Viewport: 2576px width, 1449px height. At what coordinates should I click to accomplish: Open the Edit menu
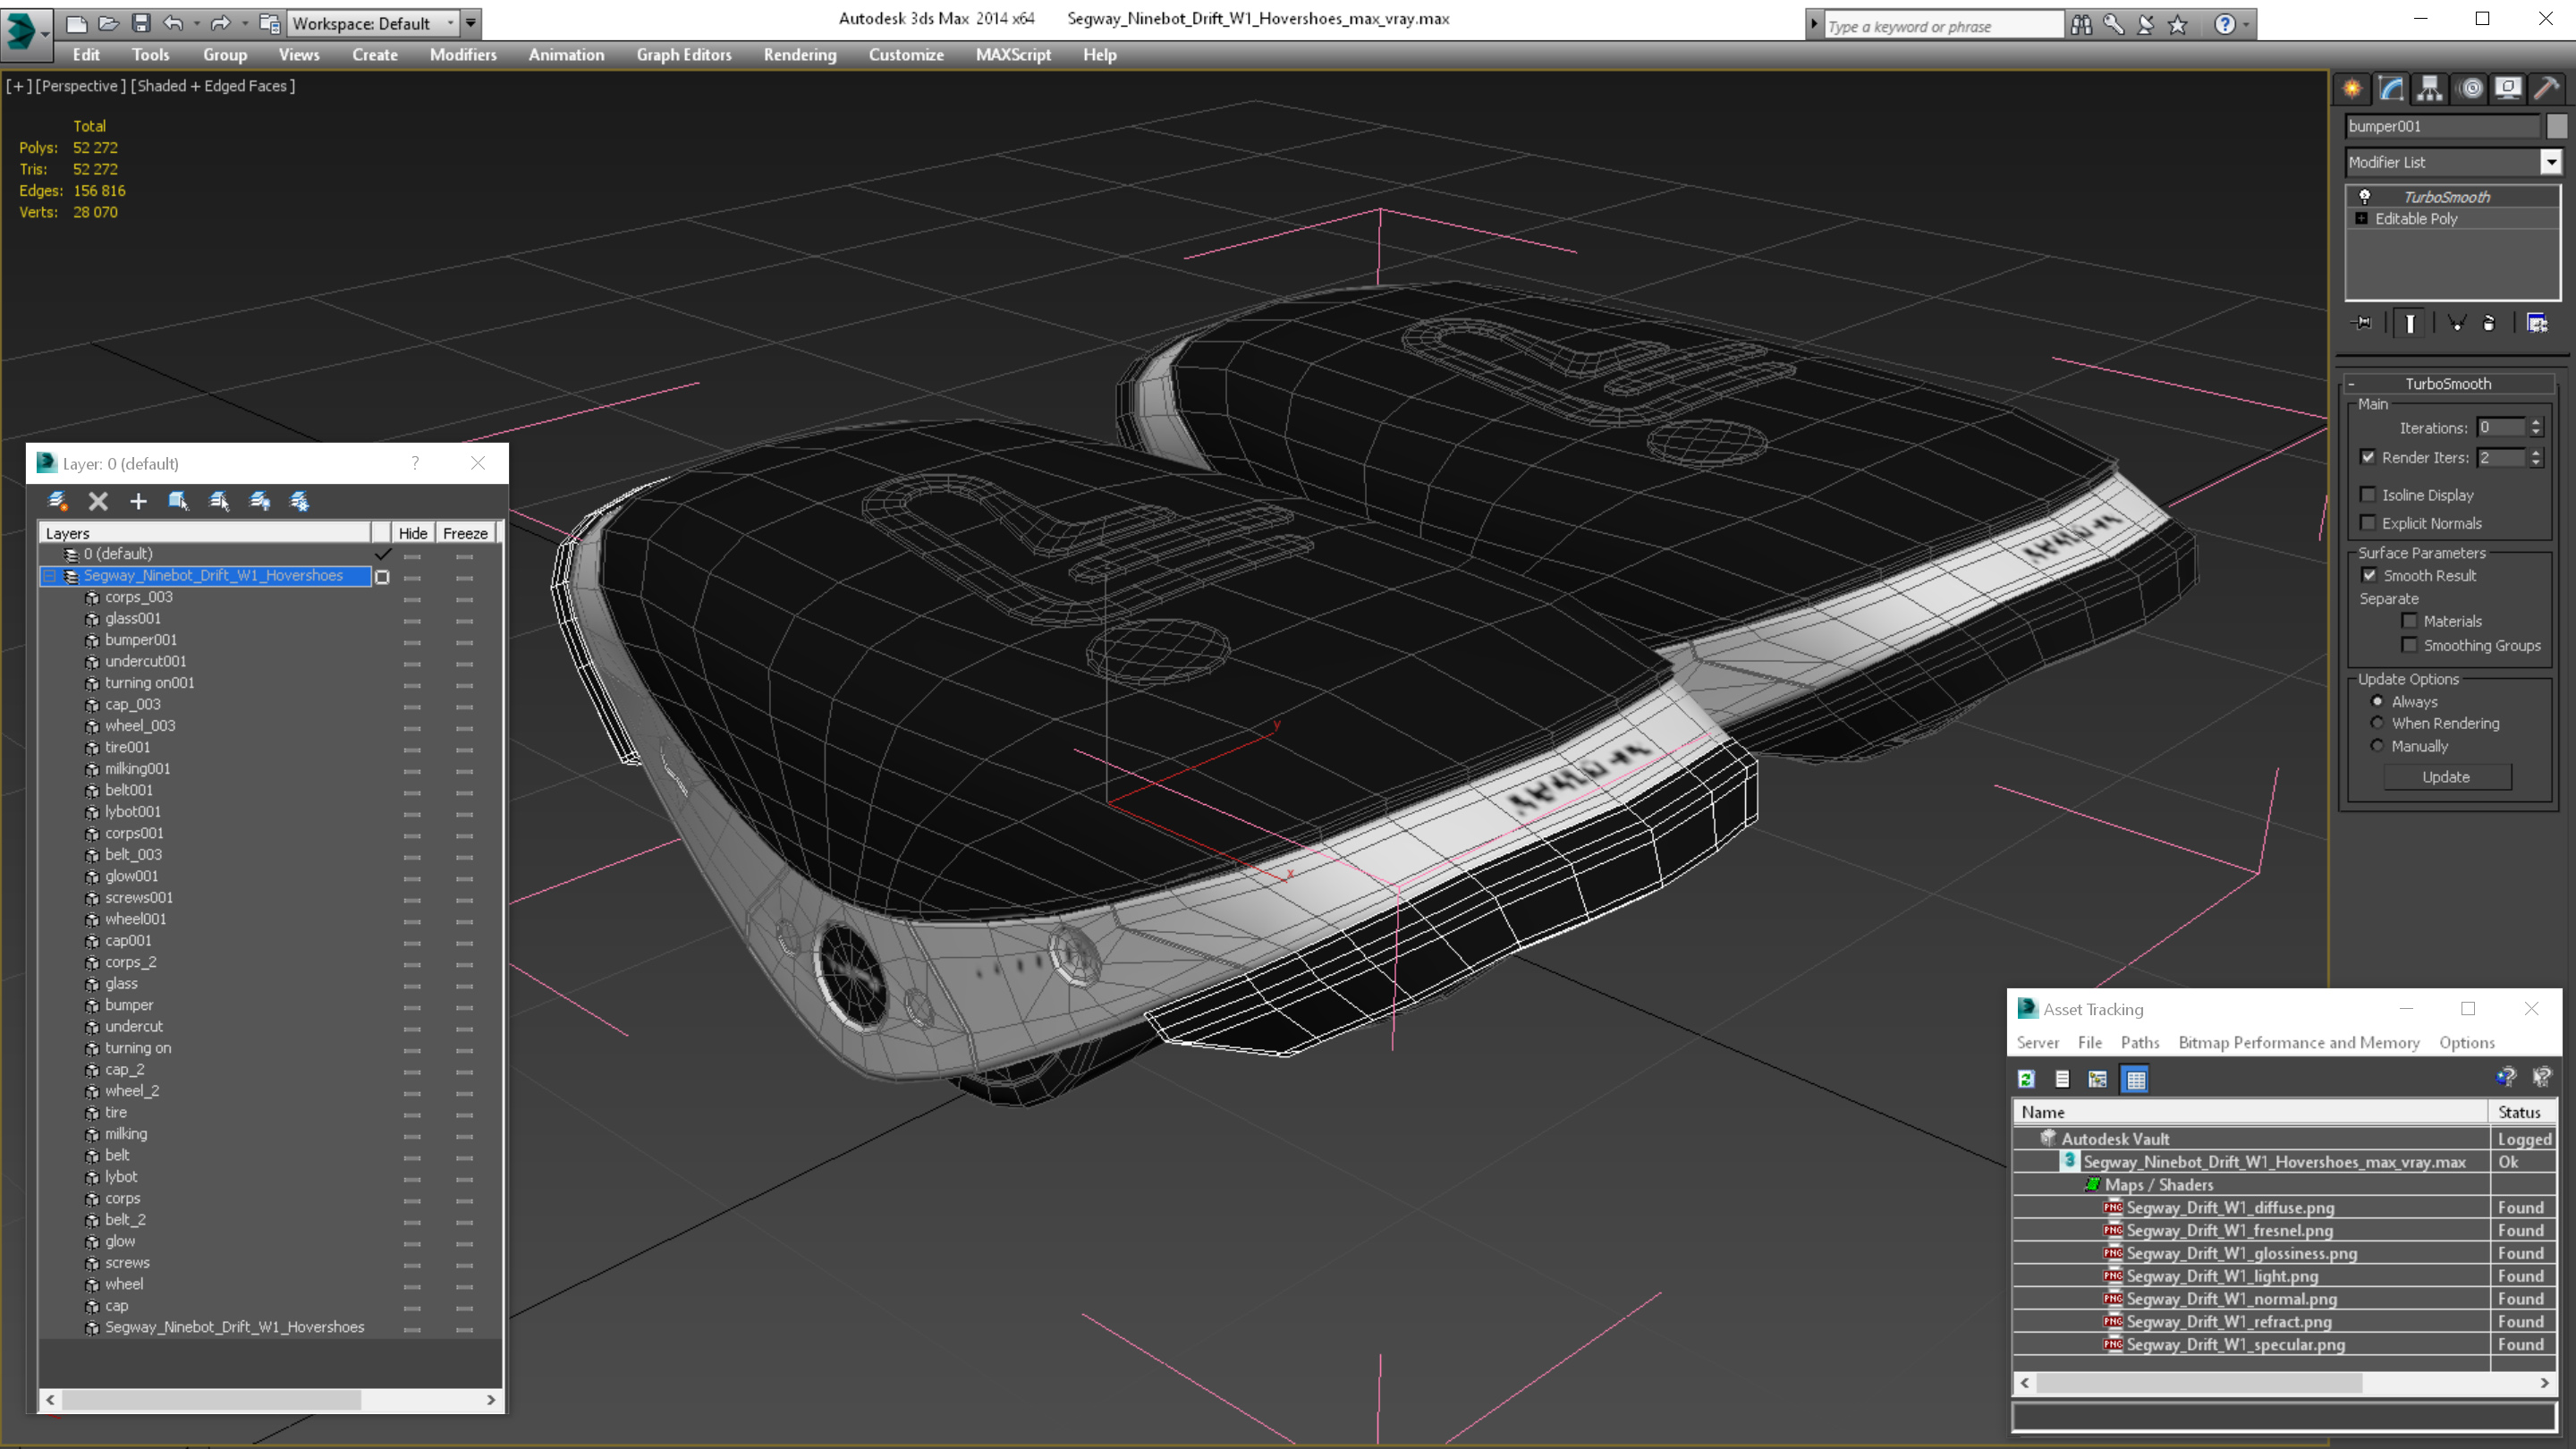pos(86,55)
